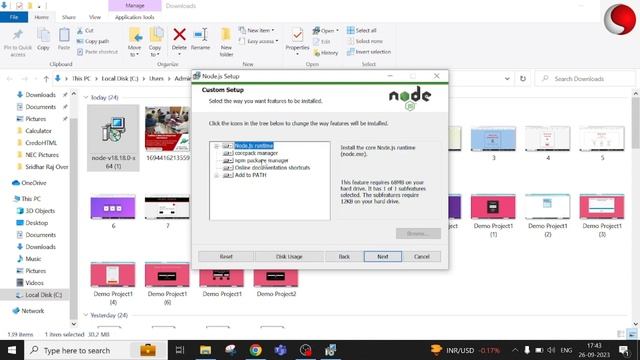Select corepack manager feature
This screenshot has height=360, width=640.
coord(256,153)
